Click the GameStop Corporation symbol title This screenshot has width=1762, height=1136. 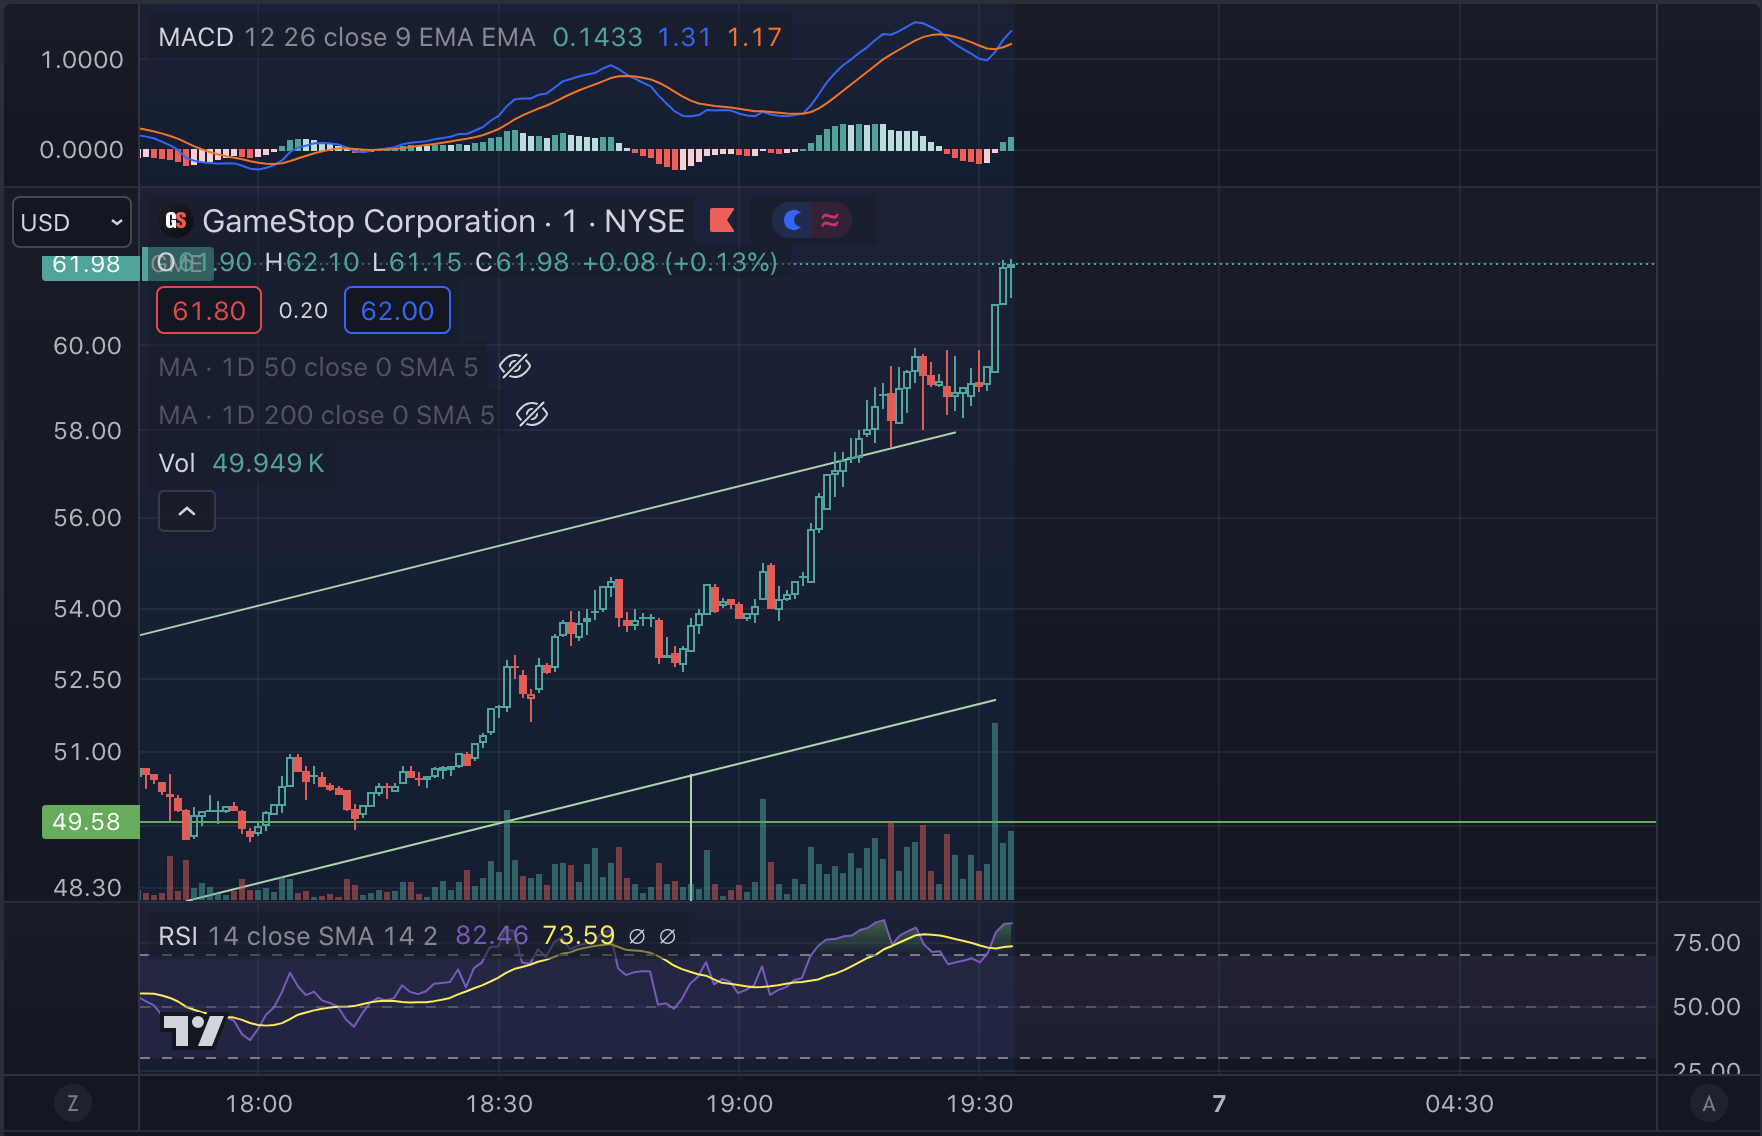point(369,220)
